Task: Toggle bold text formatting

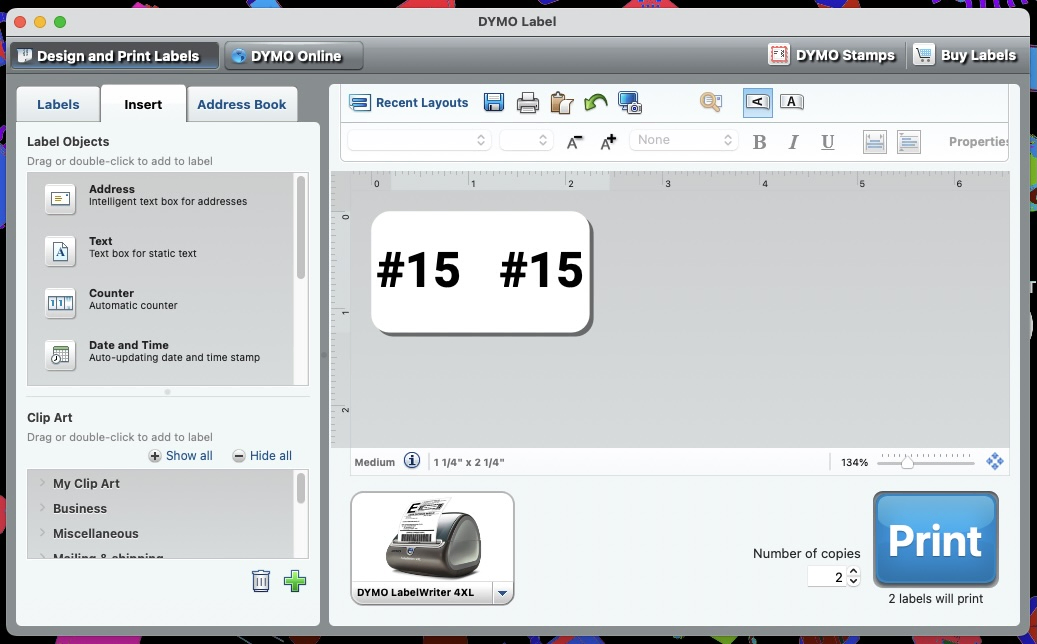Action: coord(760,142)
